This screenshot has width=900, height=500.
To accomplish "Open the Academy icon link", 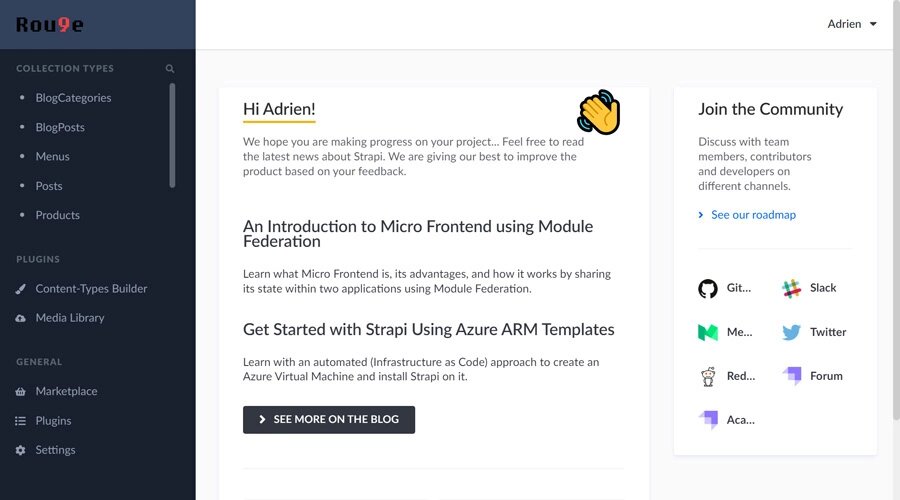I will click(x=708, y=420).
